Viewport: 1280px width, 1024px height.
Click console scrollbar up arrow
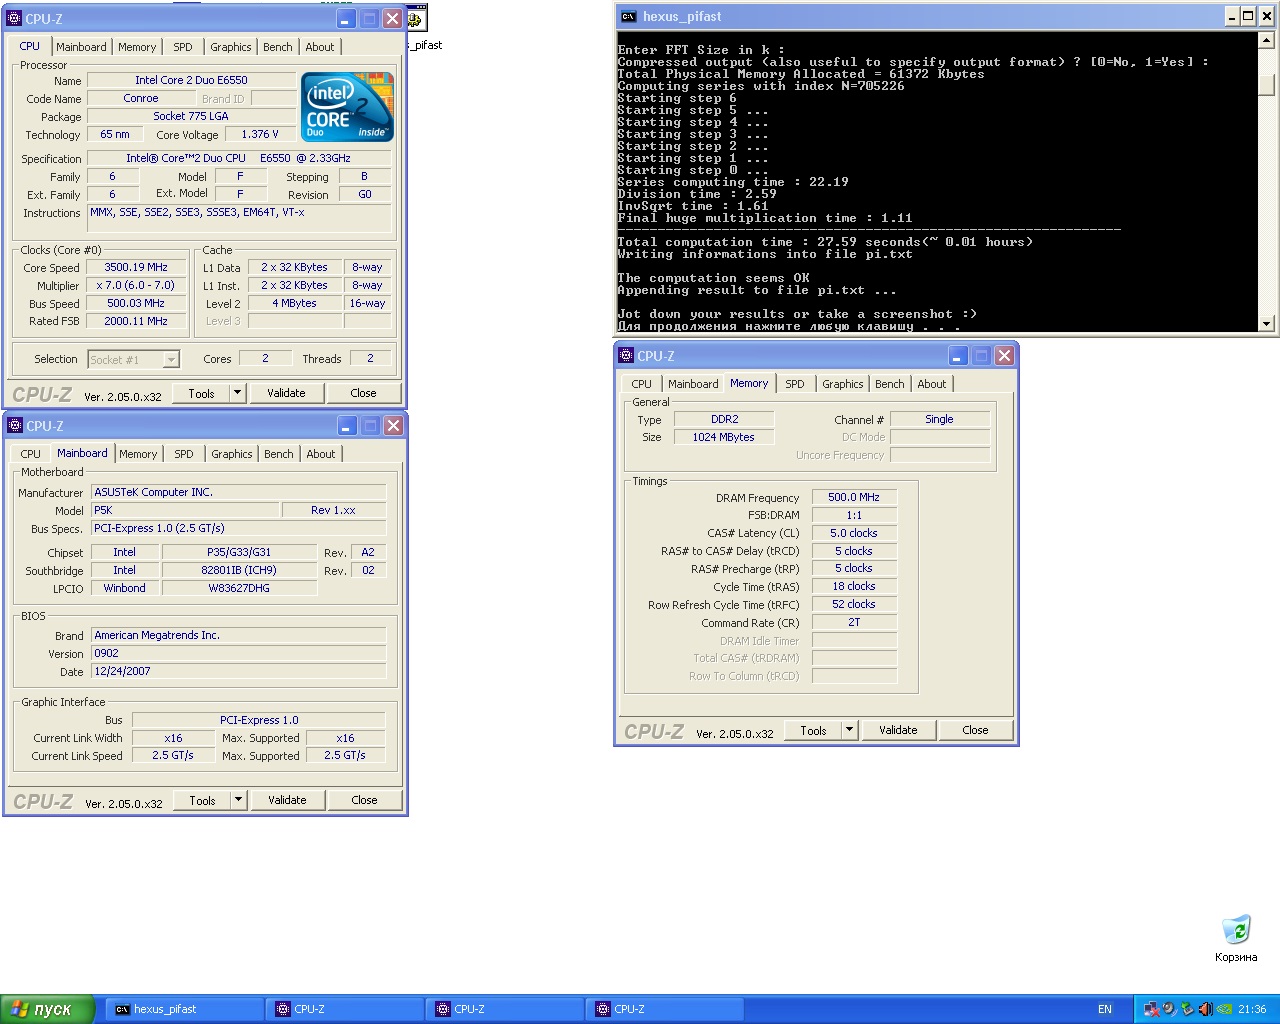[x=1266, y=41]
